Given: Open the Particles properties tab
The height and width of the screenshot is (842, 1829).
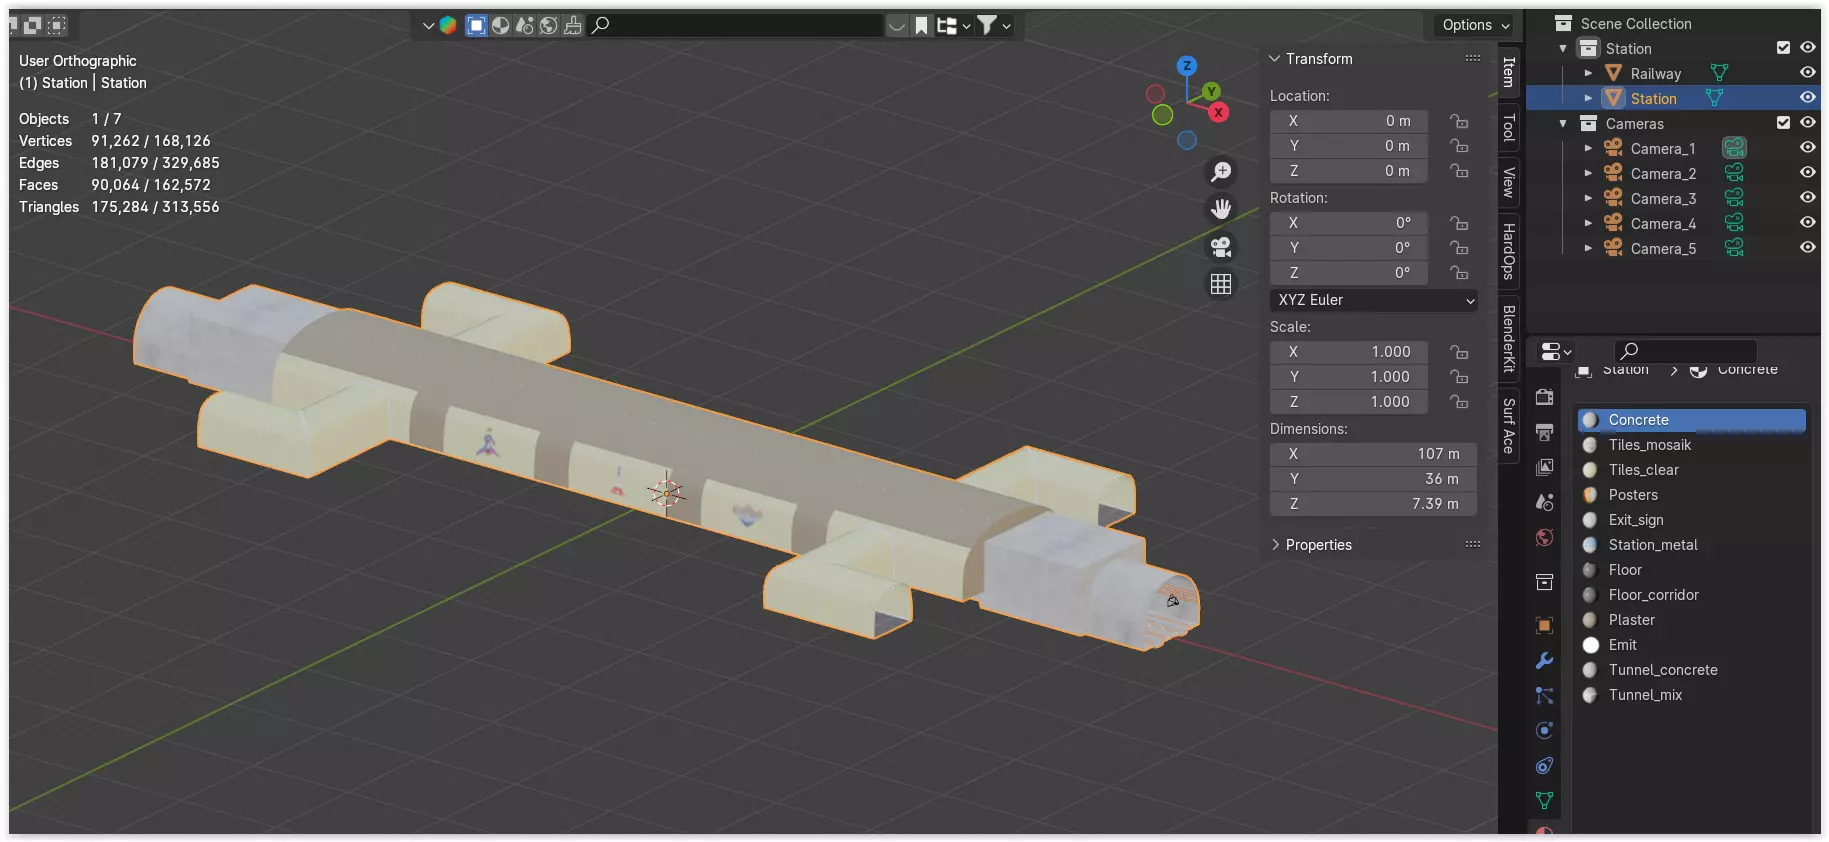Looking at the screenshot, I should 1544,696.
